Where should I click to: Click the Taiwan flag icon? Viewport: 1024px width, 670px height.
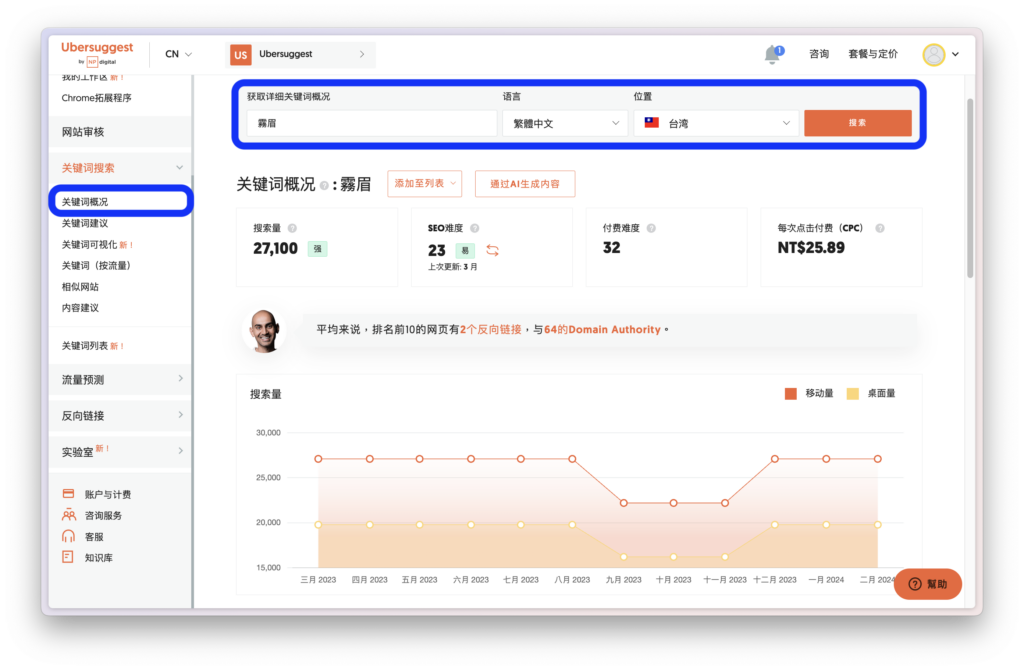pos(652,122)
